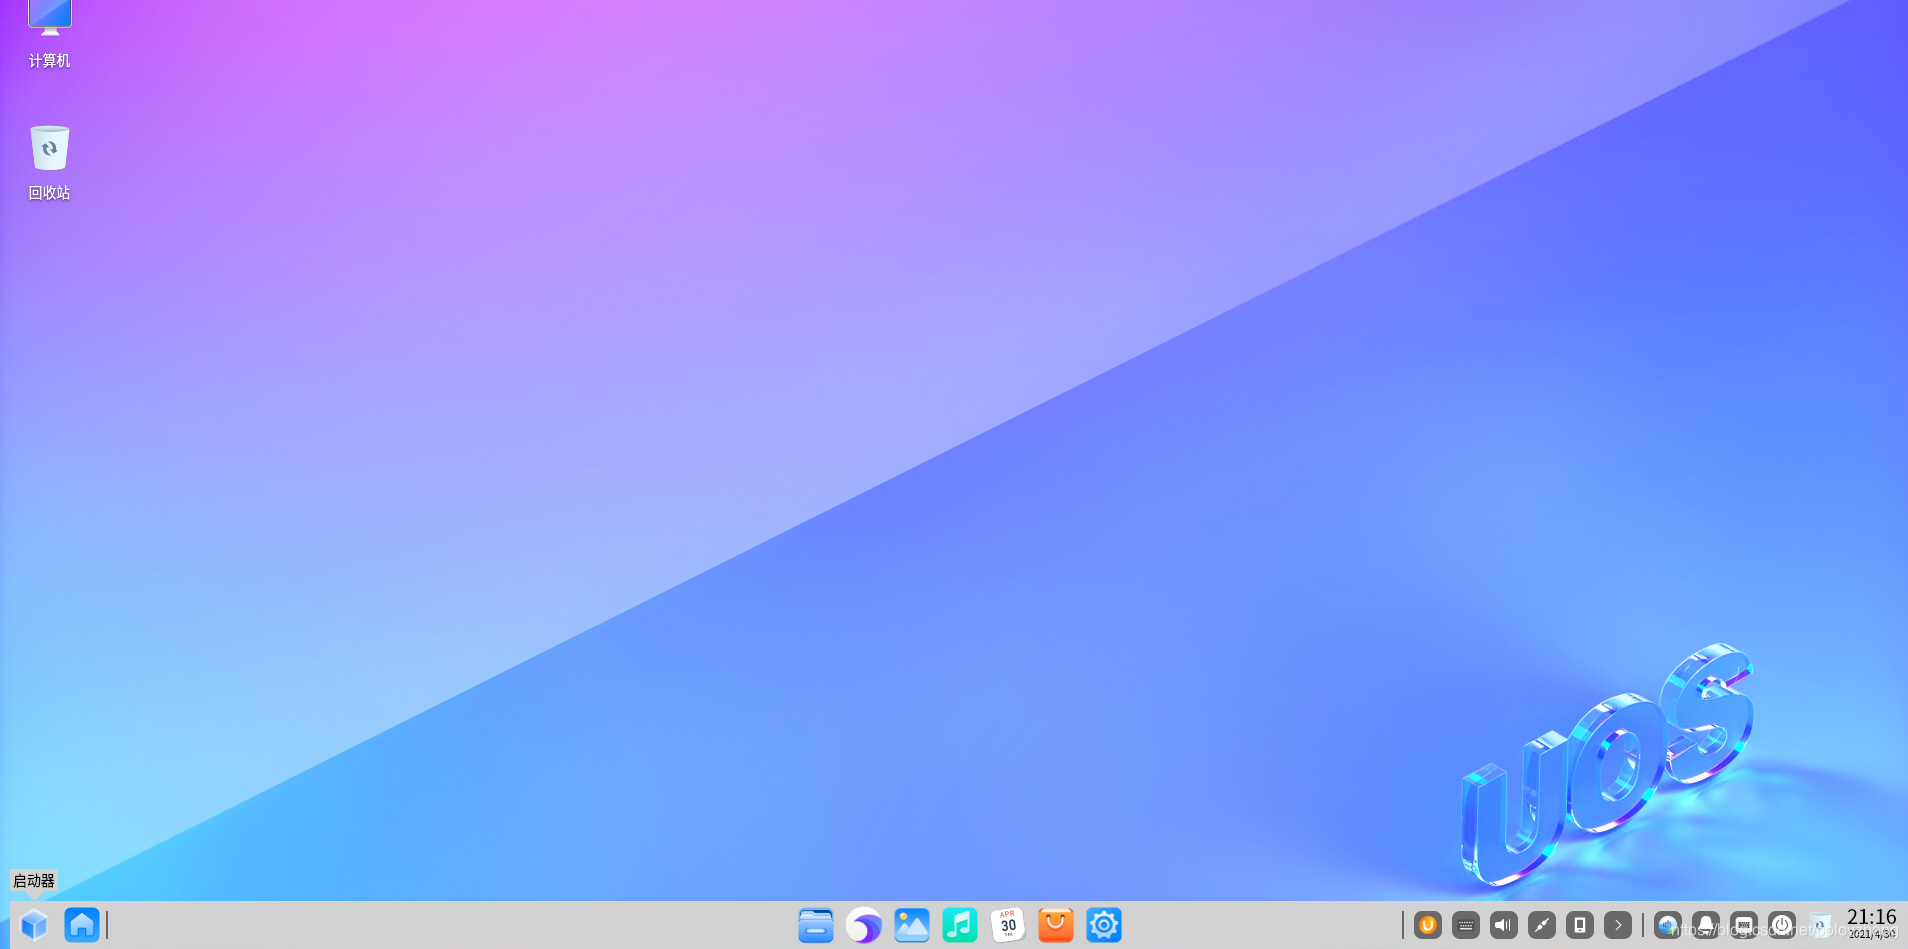Click the phone device tray icon

pyautogui.click(x=1580, y=925)
